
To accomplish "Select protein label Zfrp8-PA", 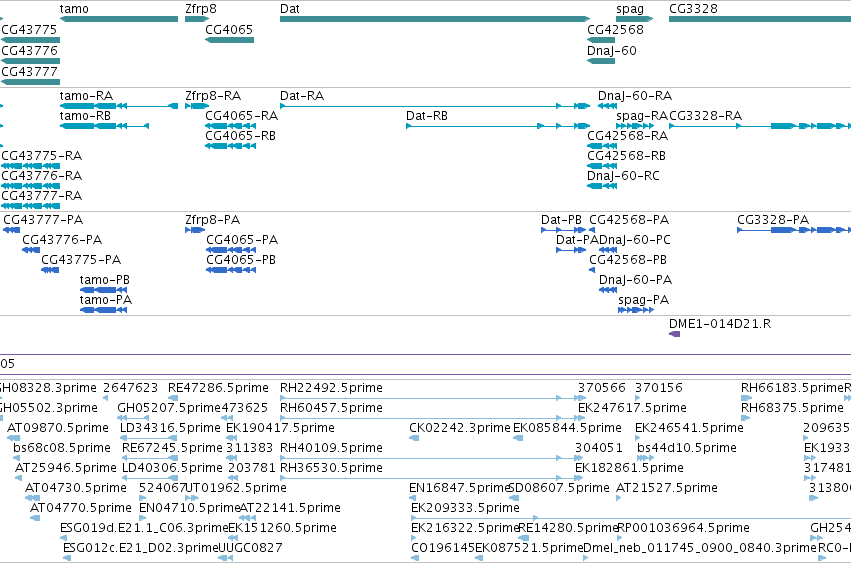I will pos(212,220).
